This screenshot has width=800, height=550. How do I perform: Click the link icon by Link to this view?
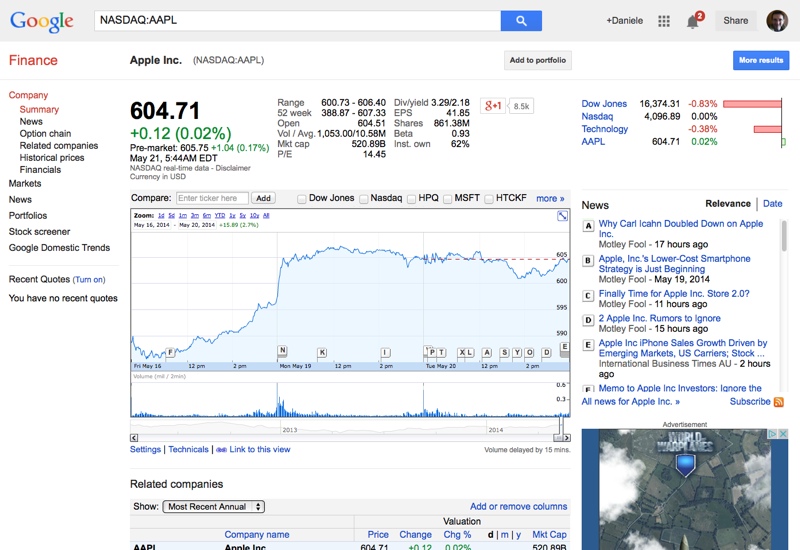tap(221, 449)
